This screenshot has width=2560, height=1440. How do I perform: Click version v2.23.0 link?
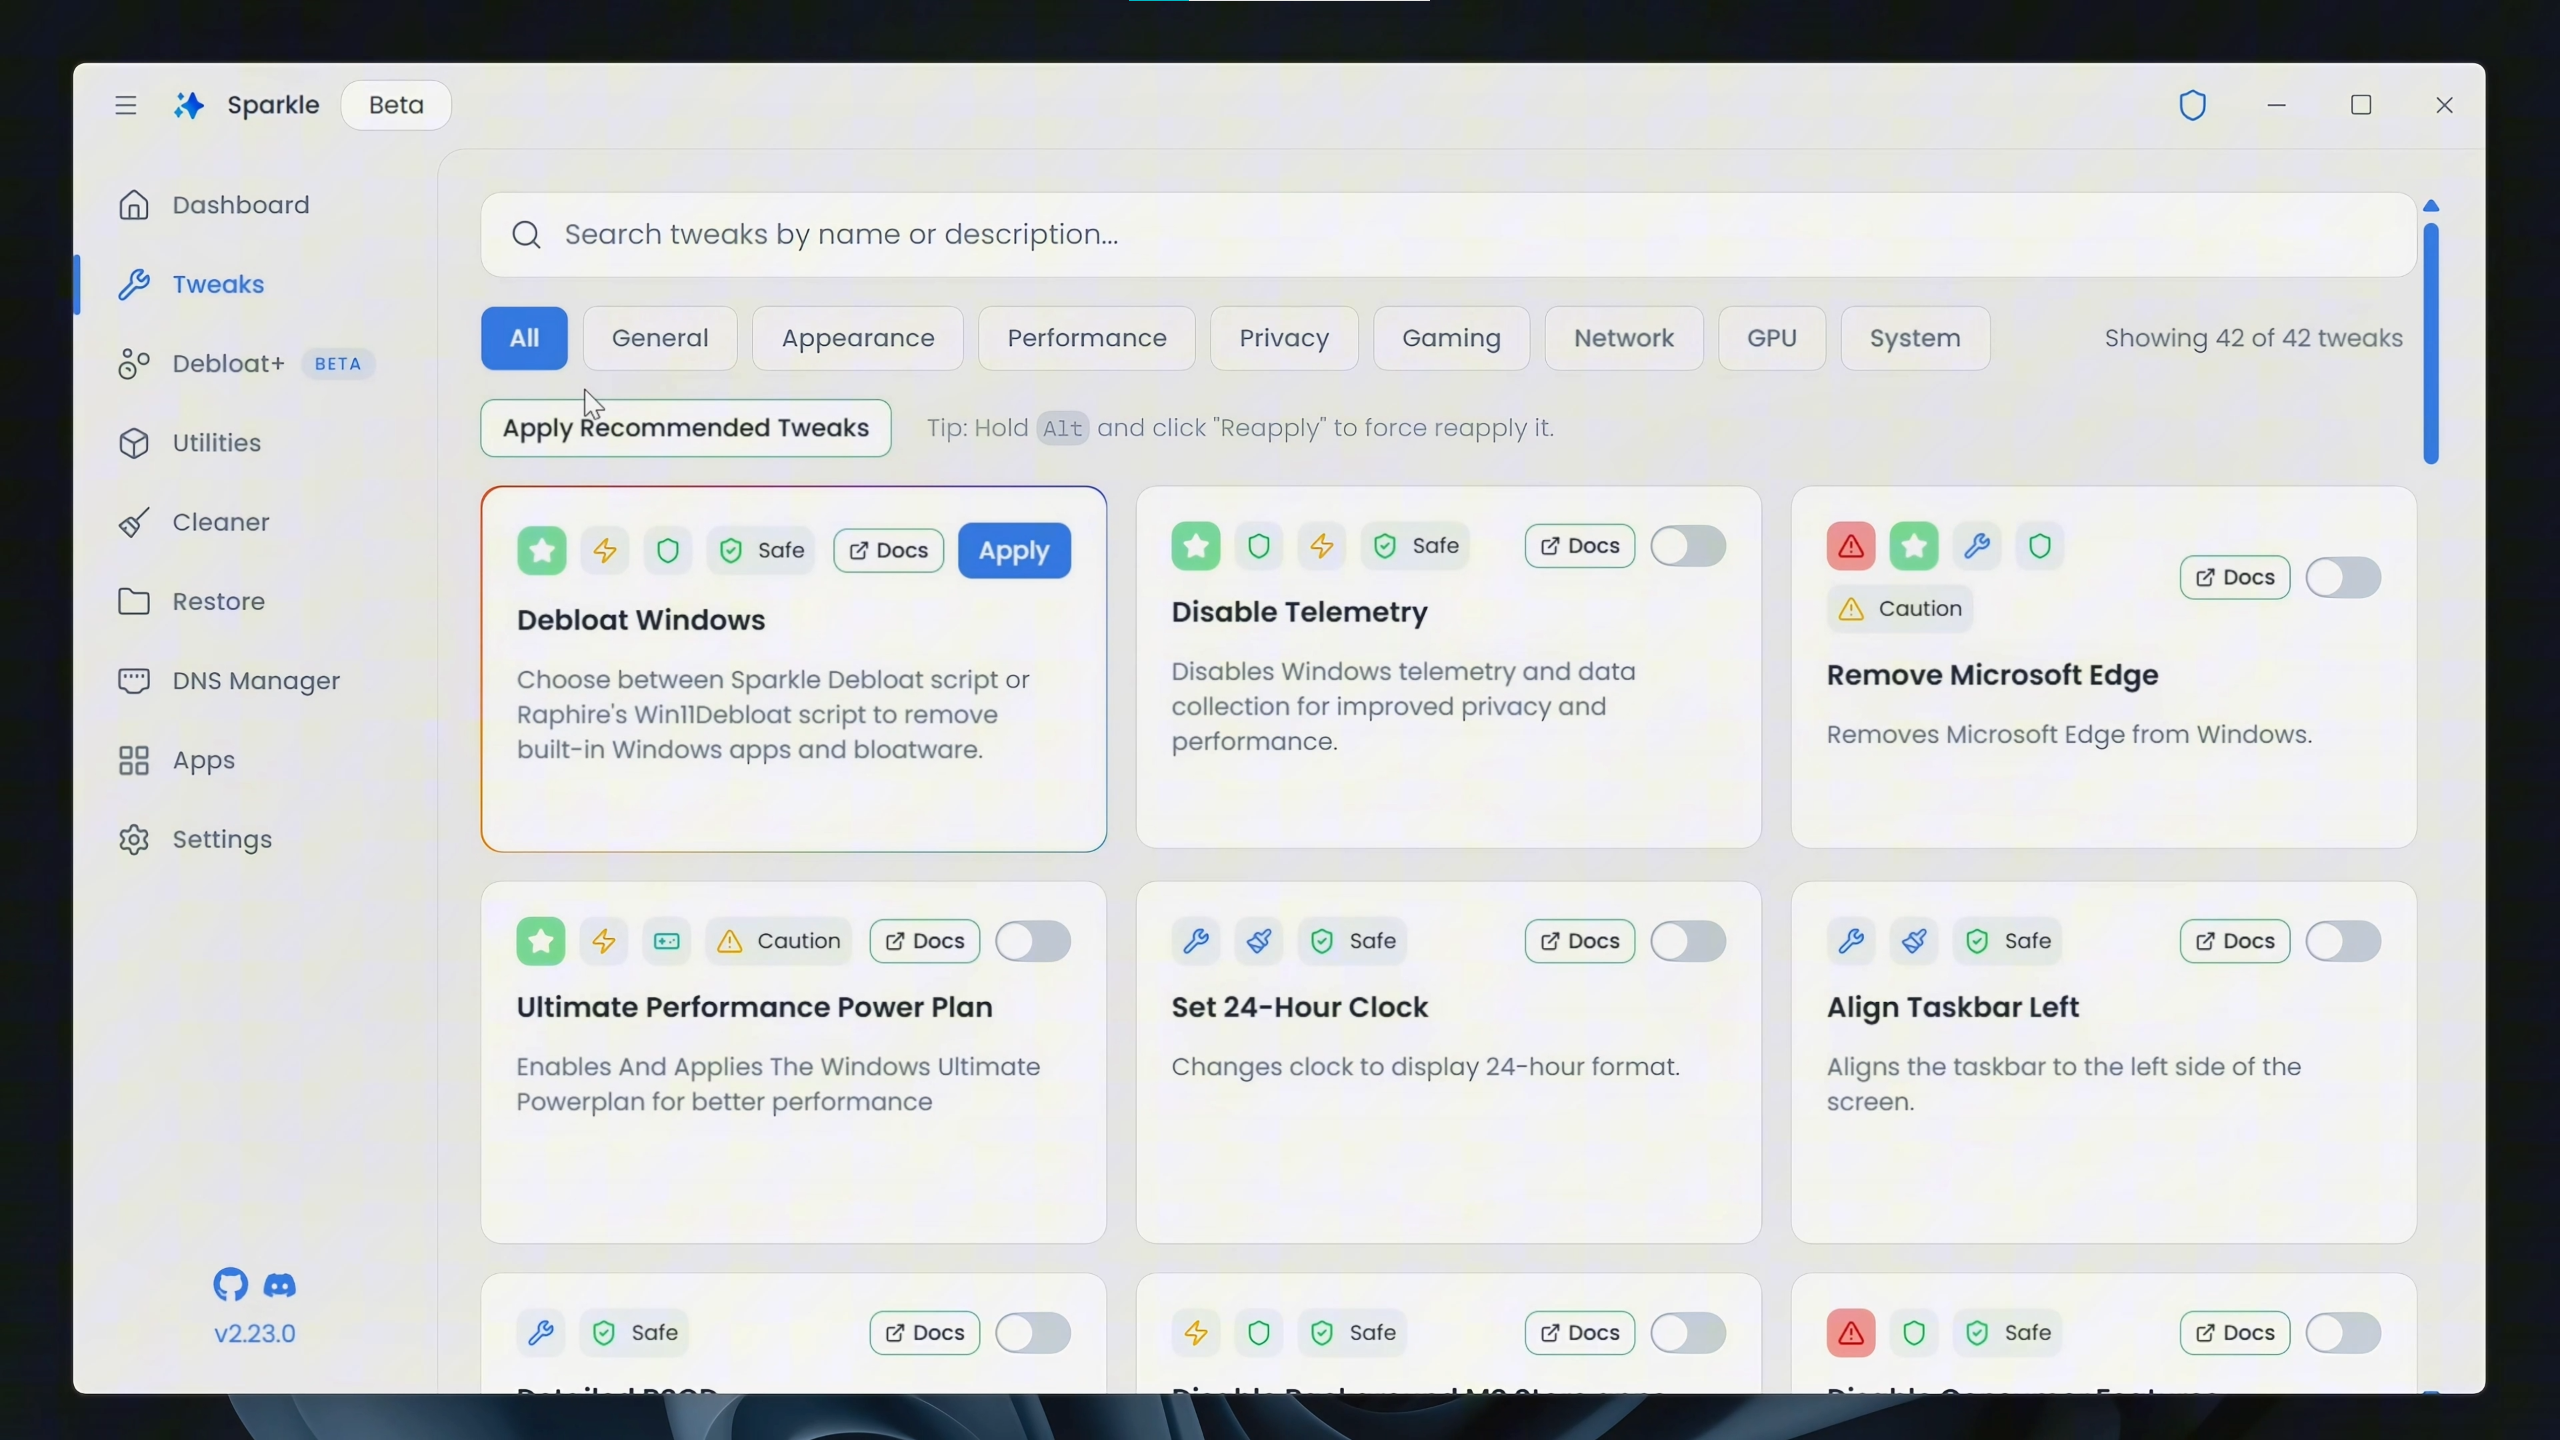coord(255,1334)
